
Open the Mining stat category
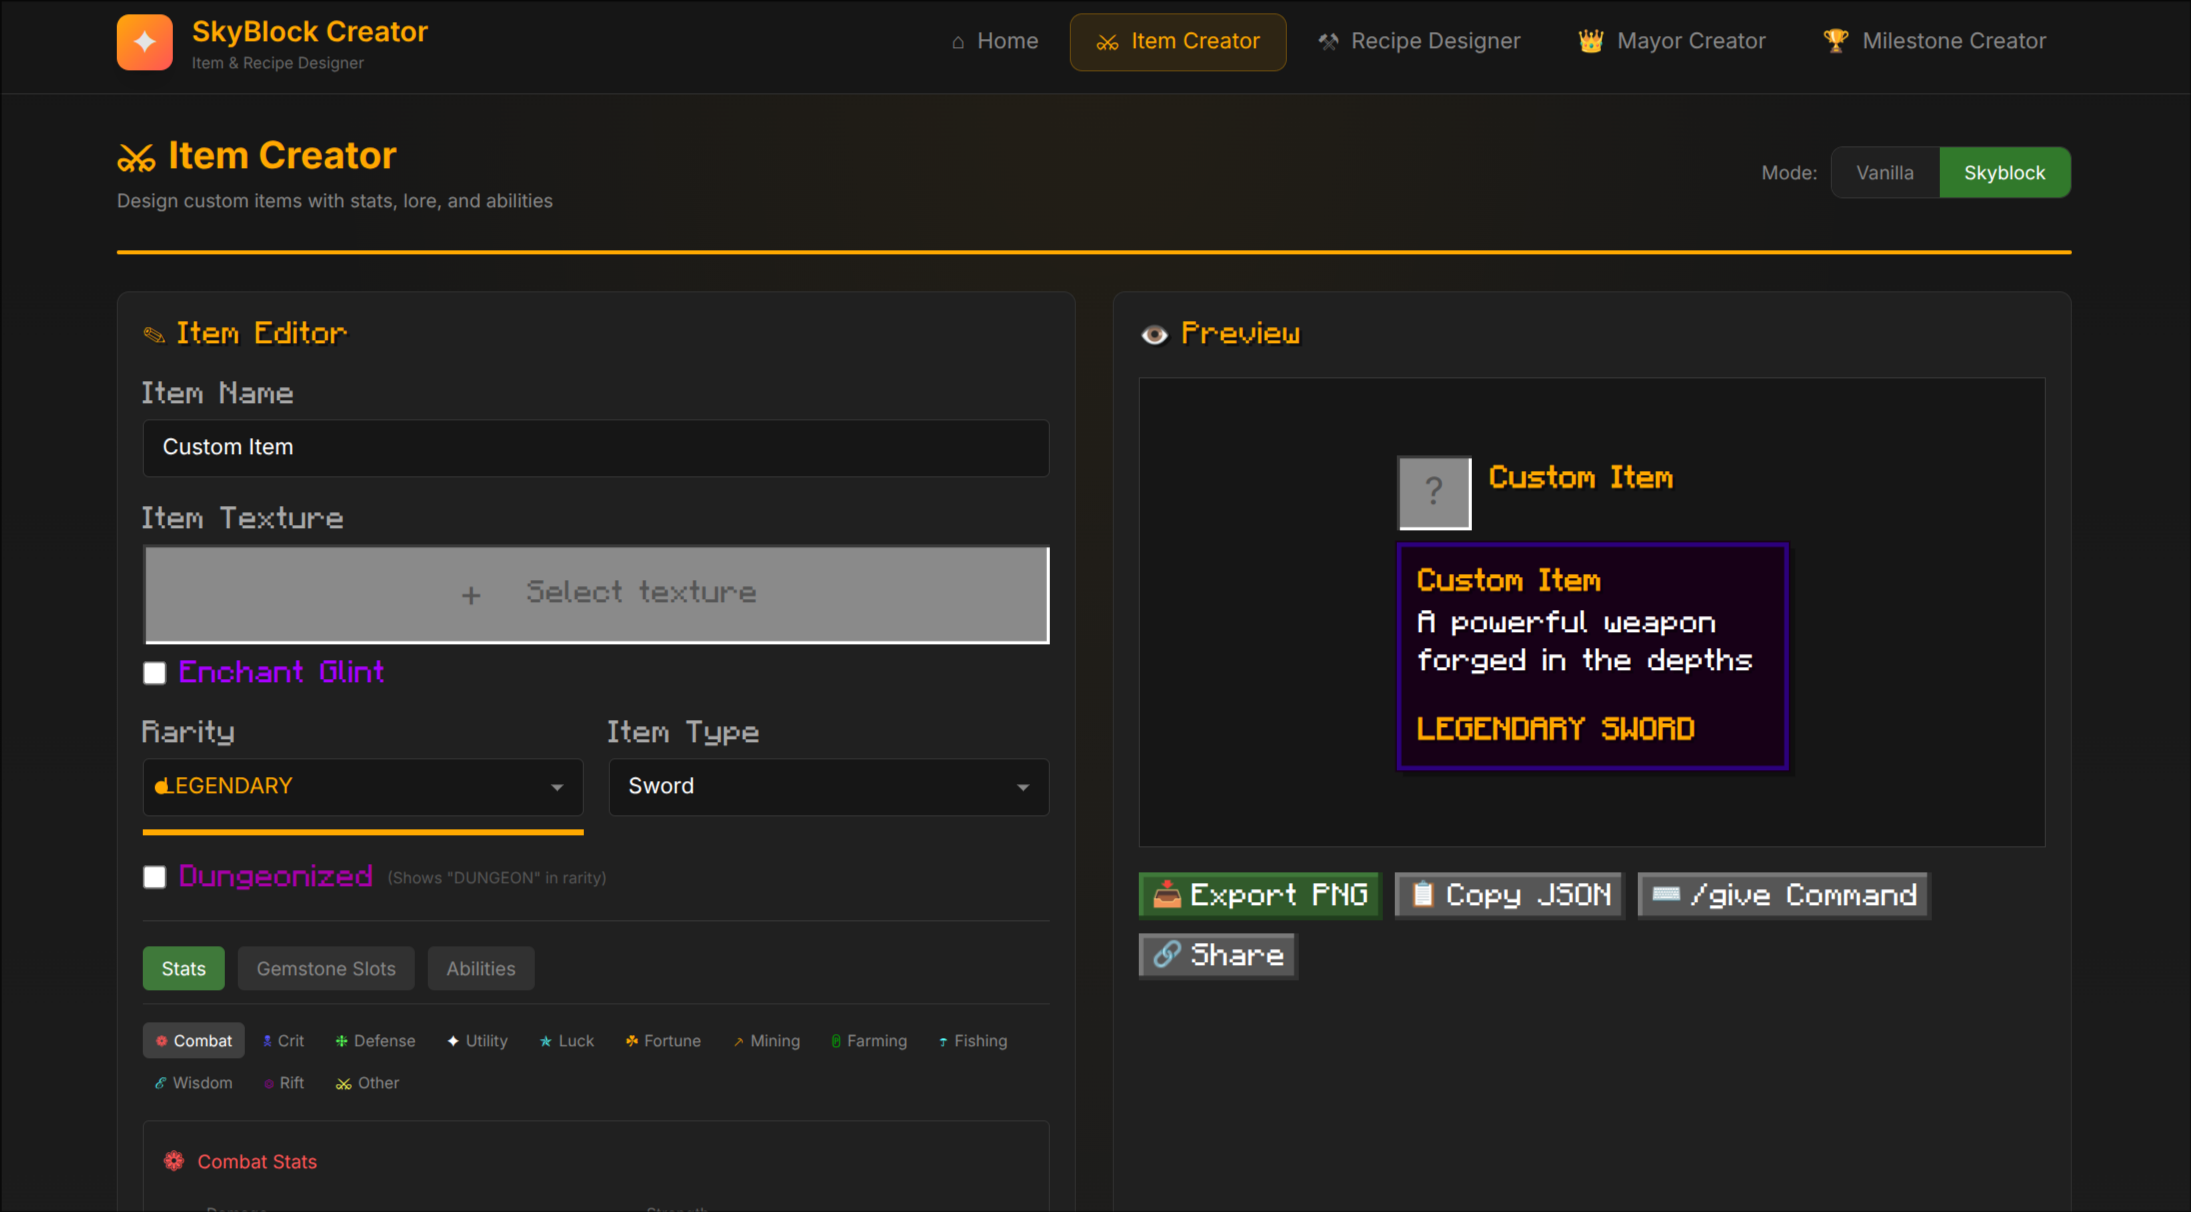tap(766, 1041)
